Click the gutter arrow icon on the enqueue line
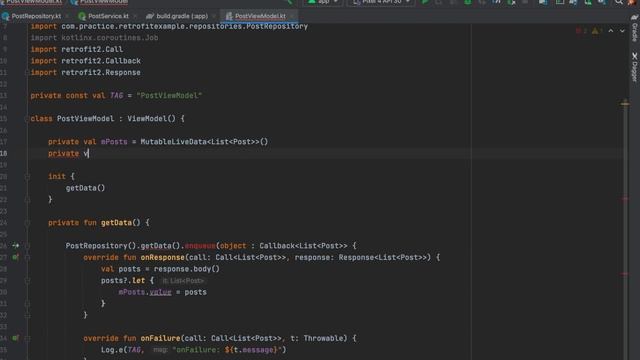 (16, 246)
